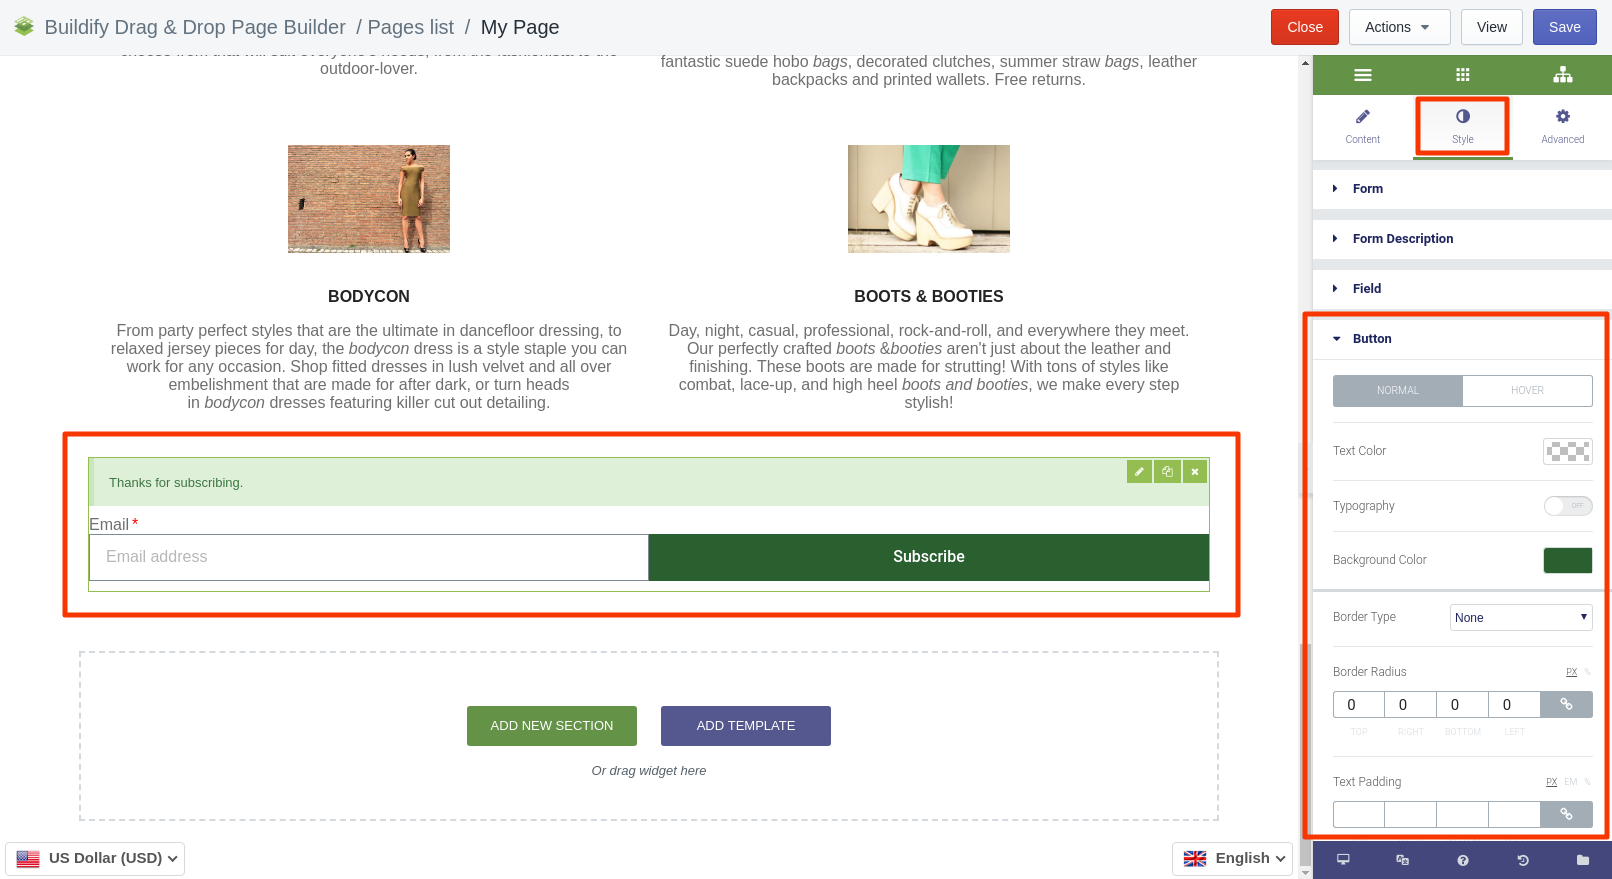1612x879 pixels.
Task: Switch to the Style tab
Action: [1462, 126]
